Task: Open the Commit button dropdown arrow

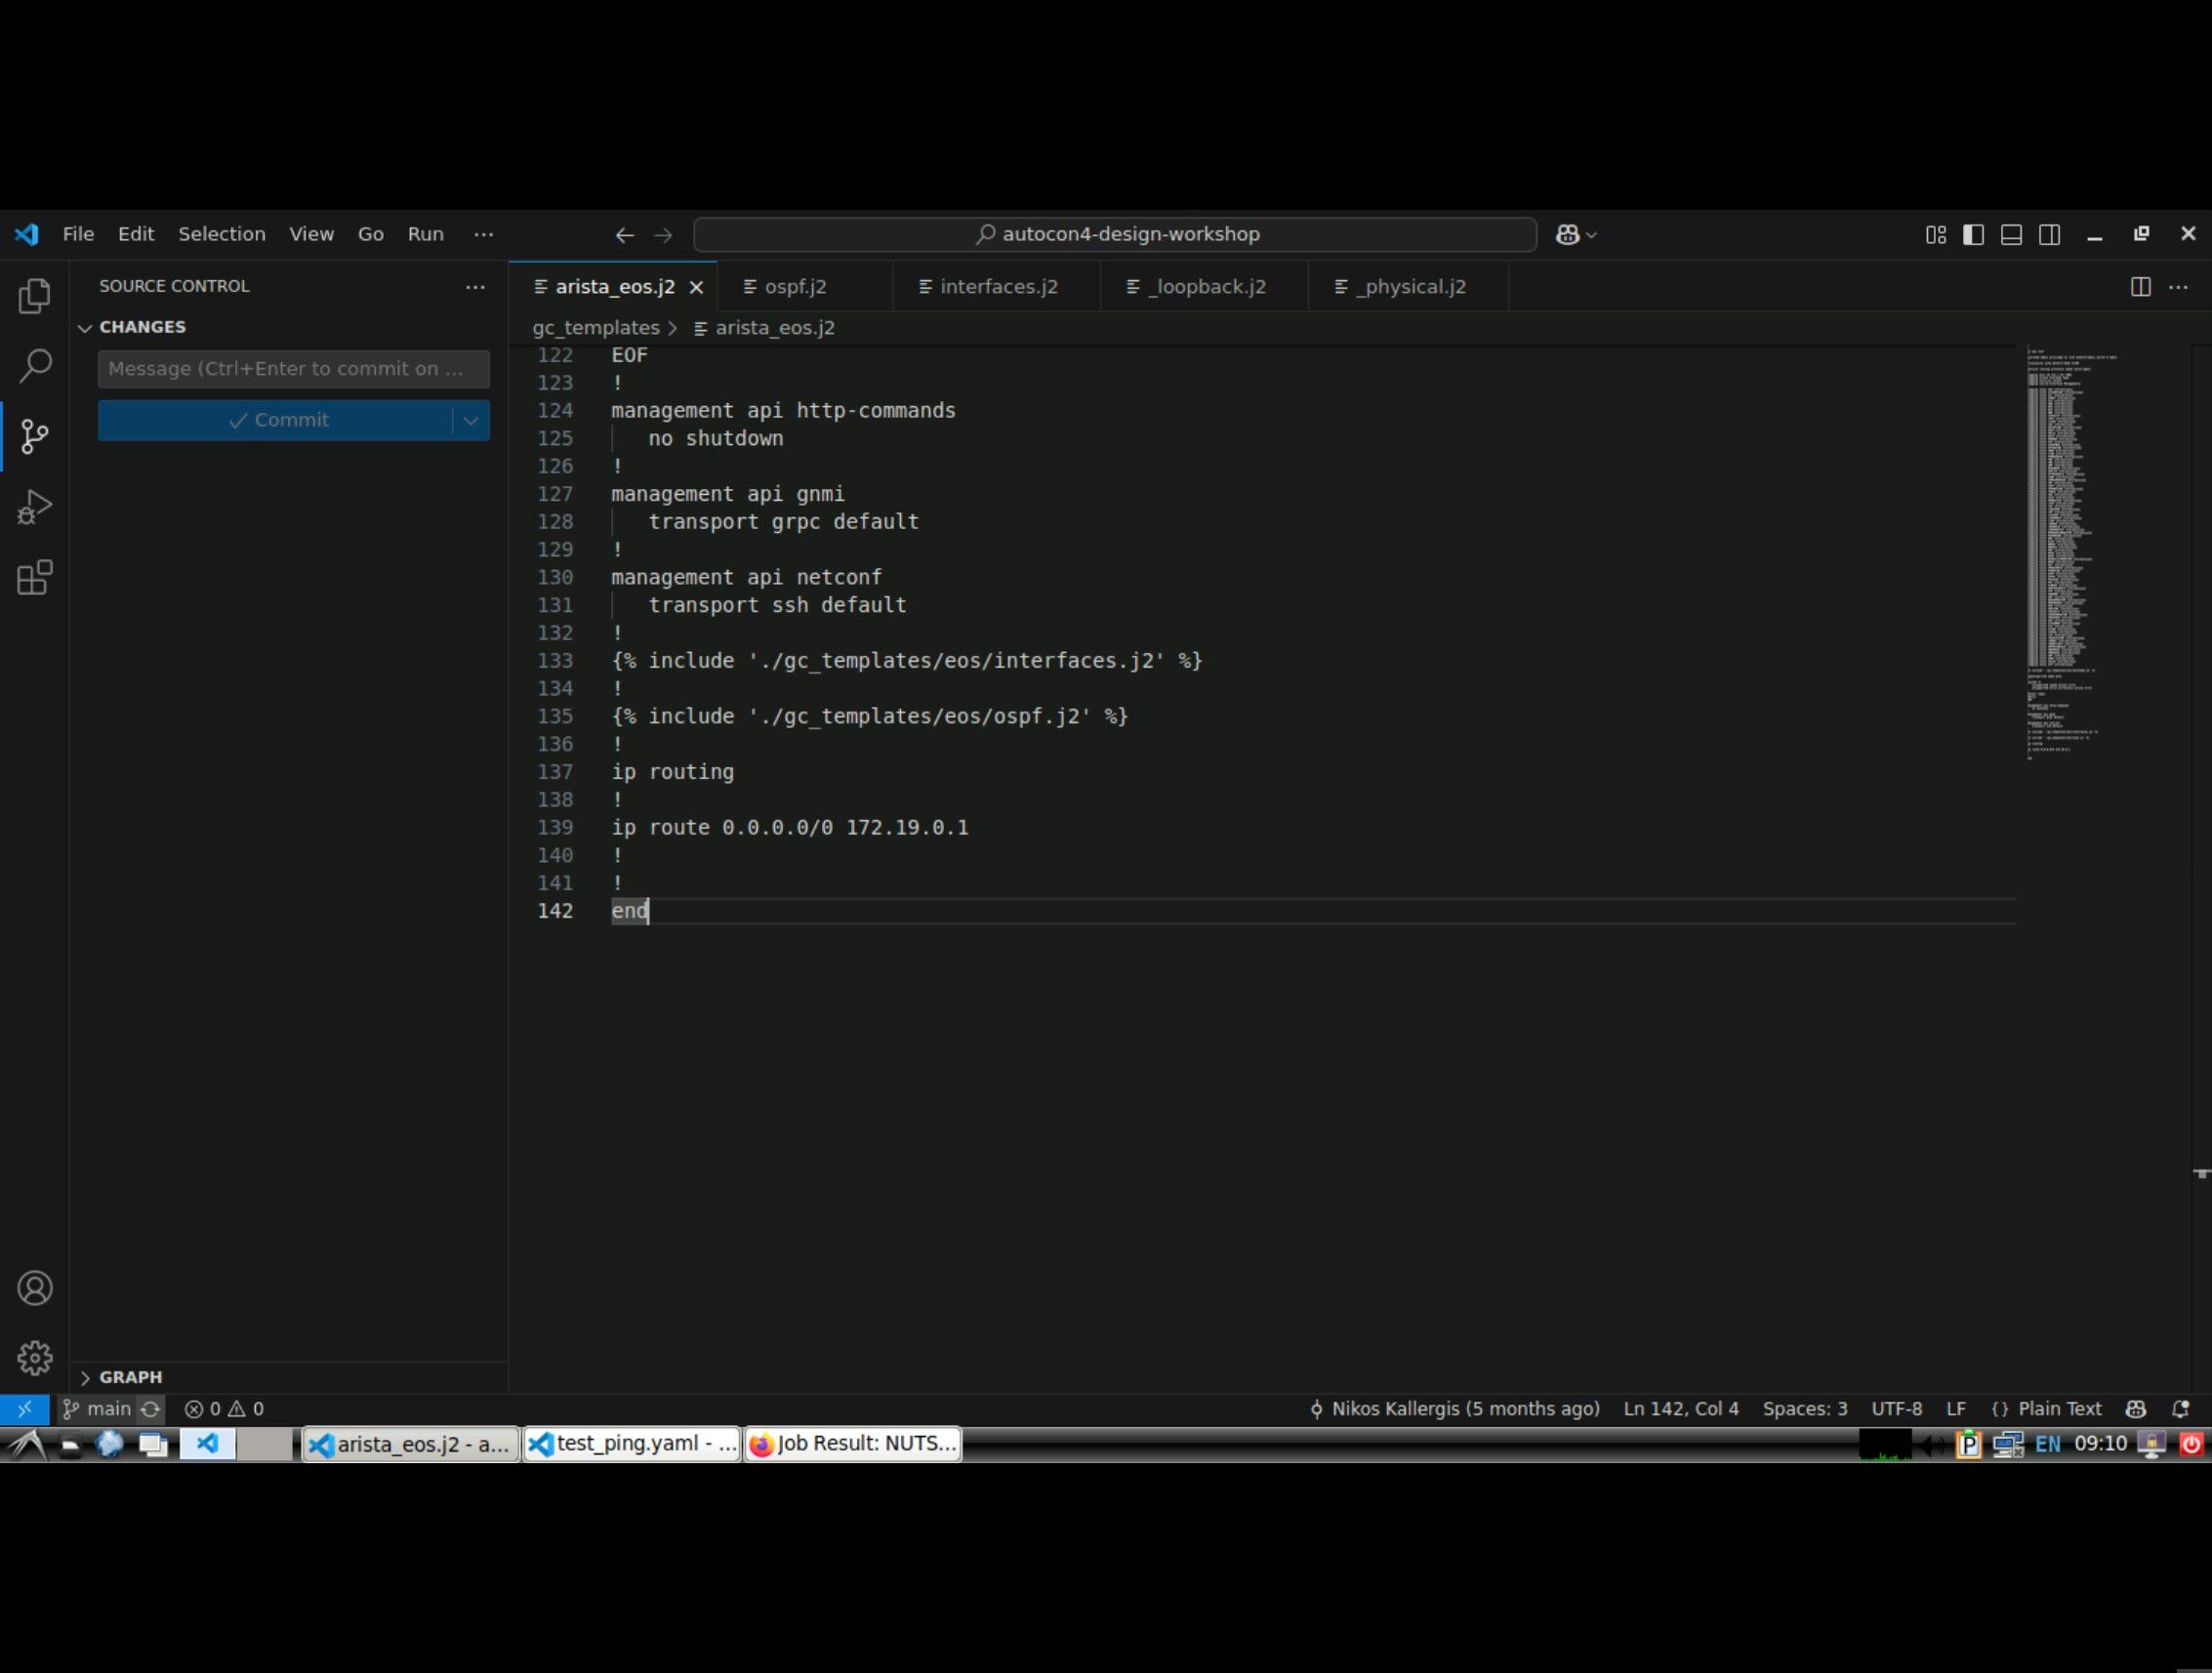Action: [x=471, y=420]
